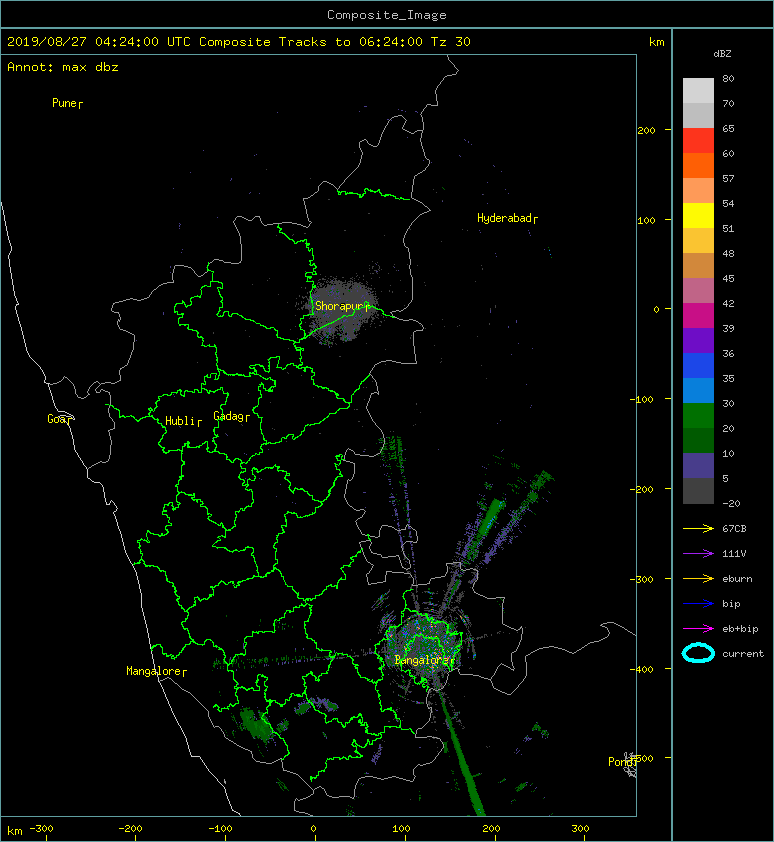Click the purple 111V arrow legend icon
Image resolution: width=774 pixels, height=842 pixels.
pos(698,554)
